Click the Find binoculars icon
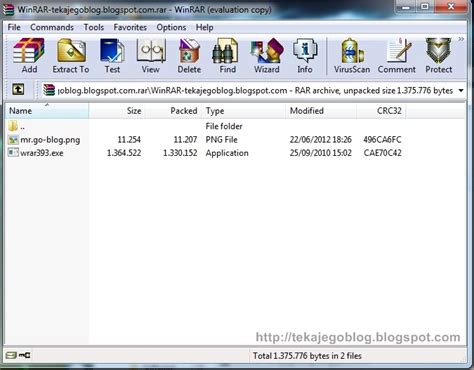 pyautogui.click(x=225, y=51)
